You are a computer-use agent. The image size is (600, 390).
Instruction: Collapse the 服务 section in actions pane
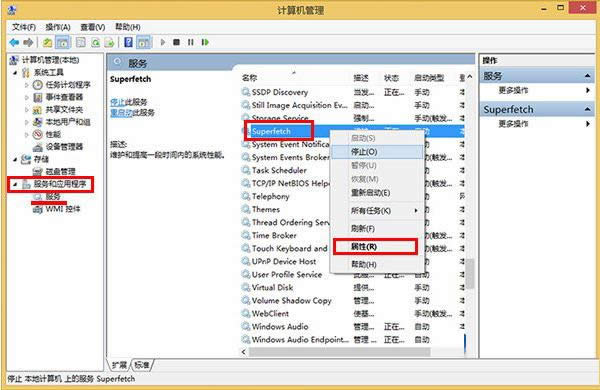[x=587, y=76]
